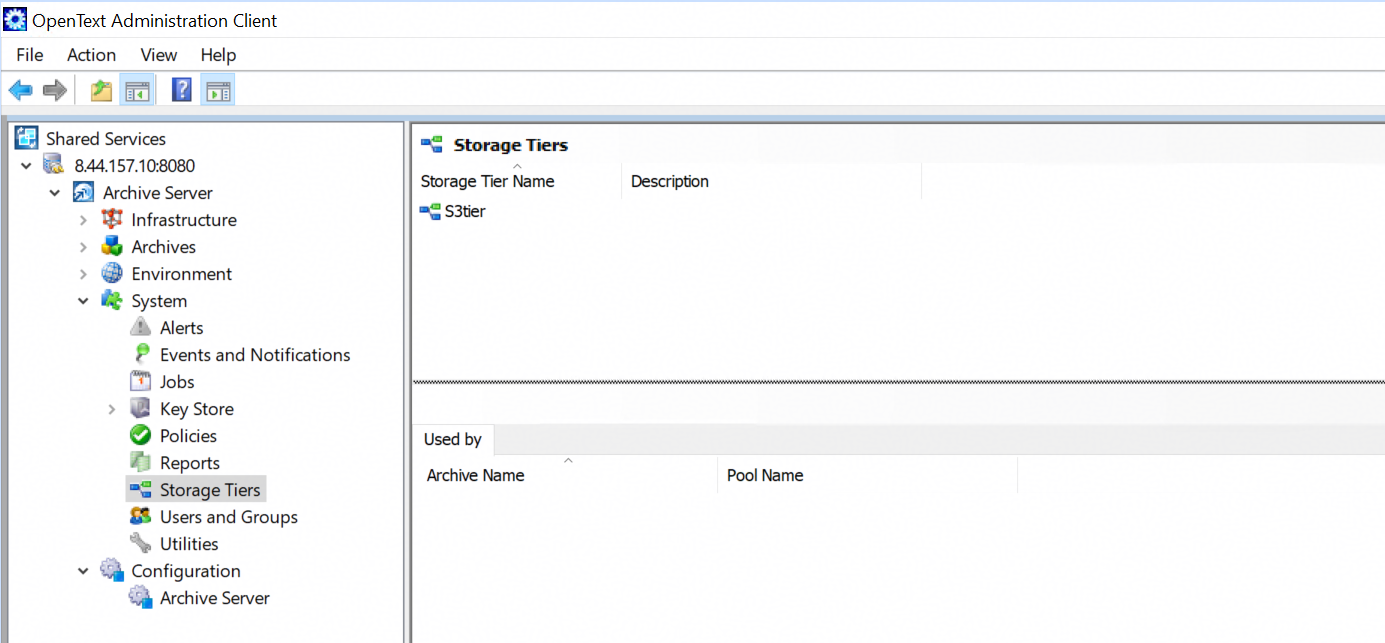Open the View menu
1385x643 pixels.
159,55
